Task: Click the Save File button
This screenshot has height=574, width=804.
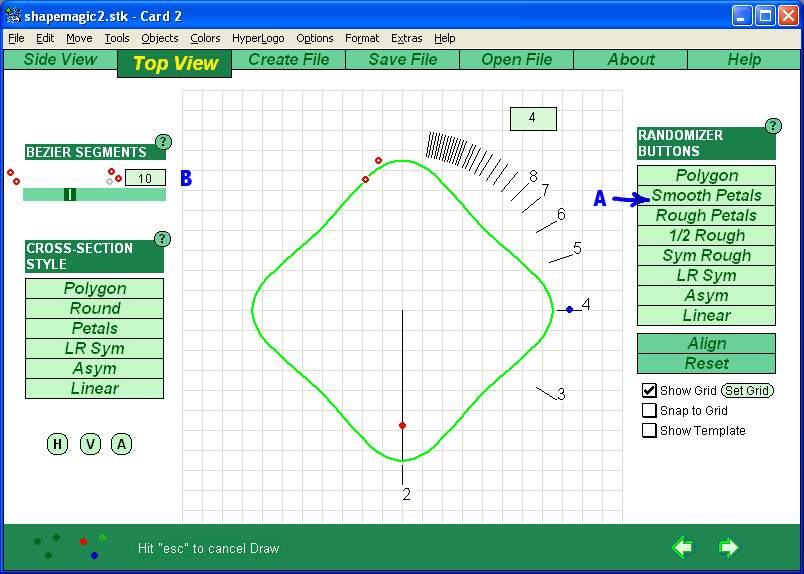Action: tap(402, 60)
